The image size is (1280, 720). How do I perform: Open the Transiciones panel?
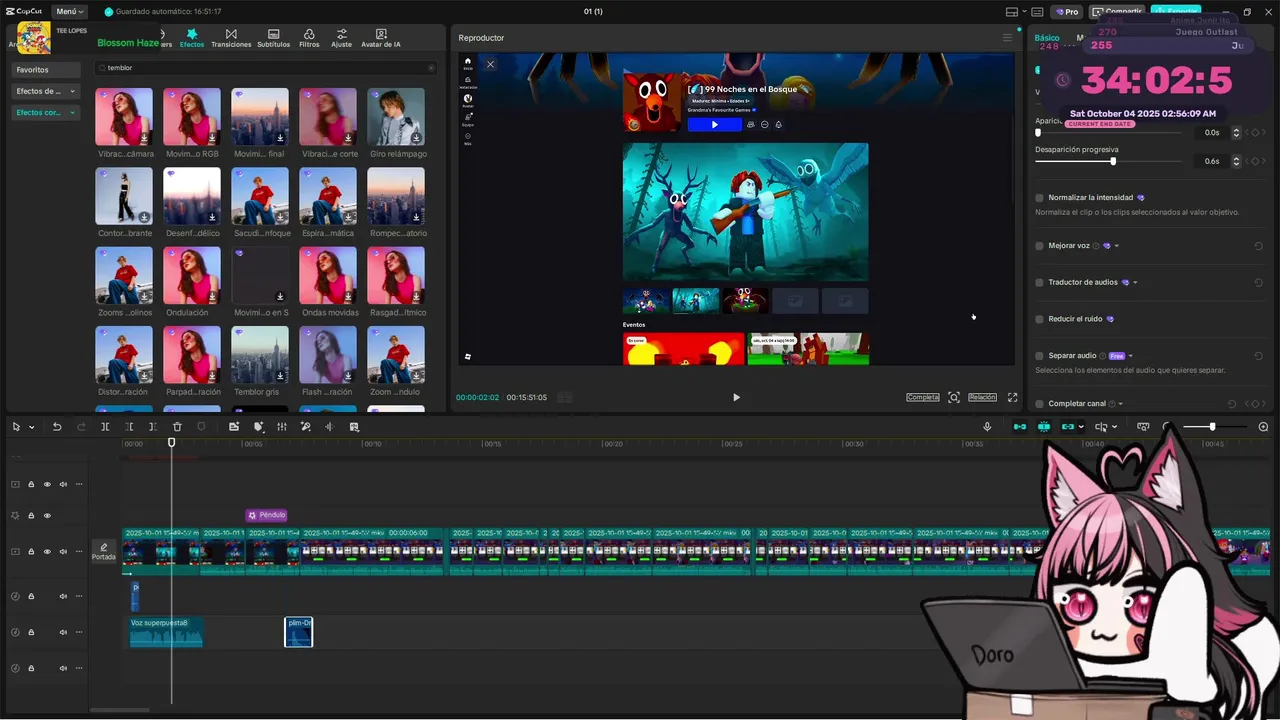point(231,38)
